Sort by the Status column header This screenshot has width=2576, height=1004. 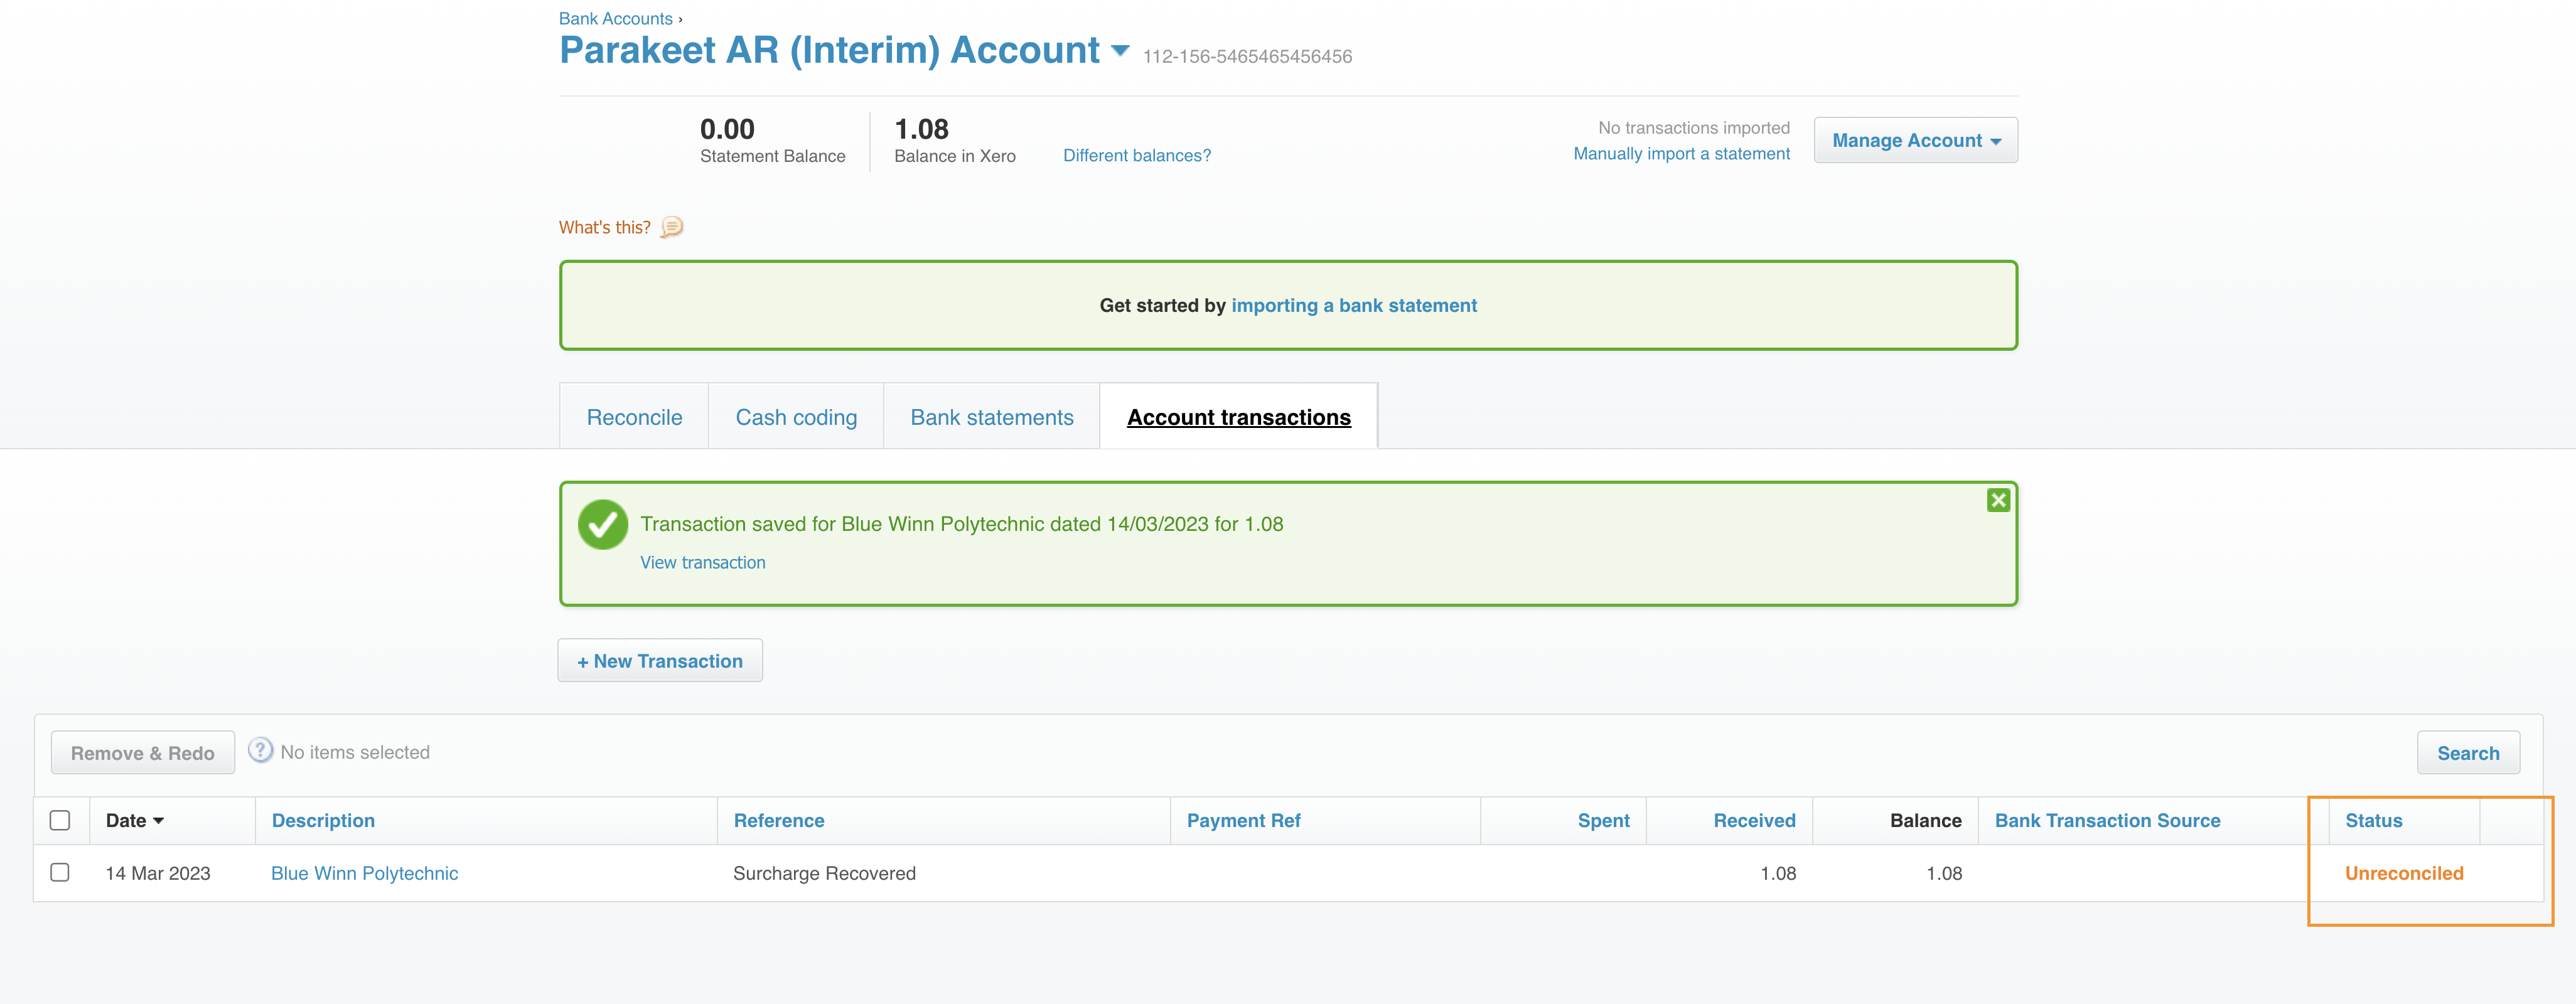pyautogui.click(x=2373, y=821)
